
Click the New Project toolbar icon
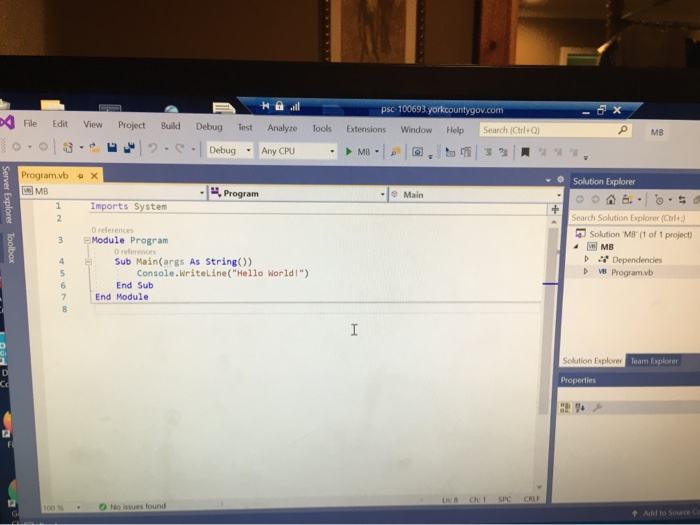coord(67,147)
